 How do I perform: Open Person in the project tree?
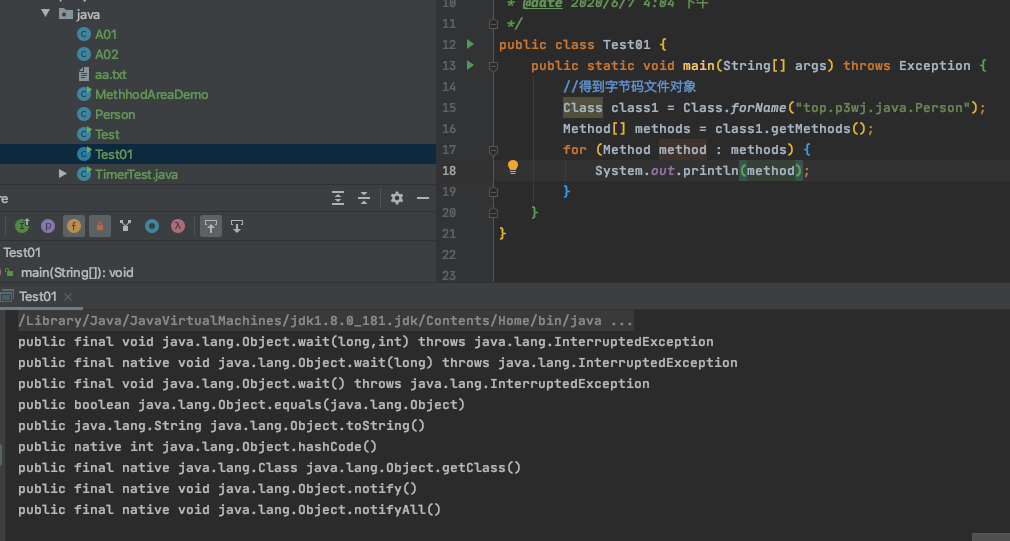(115, 114)
